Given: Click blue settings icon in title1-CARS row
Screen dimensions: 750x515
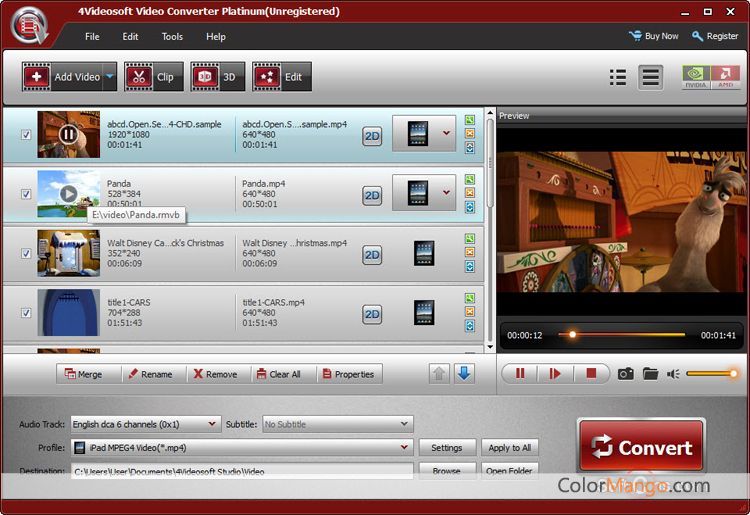Looking at the screenshot, I should pos(470,325).
